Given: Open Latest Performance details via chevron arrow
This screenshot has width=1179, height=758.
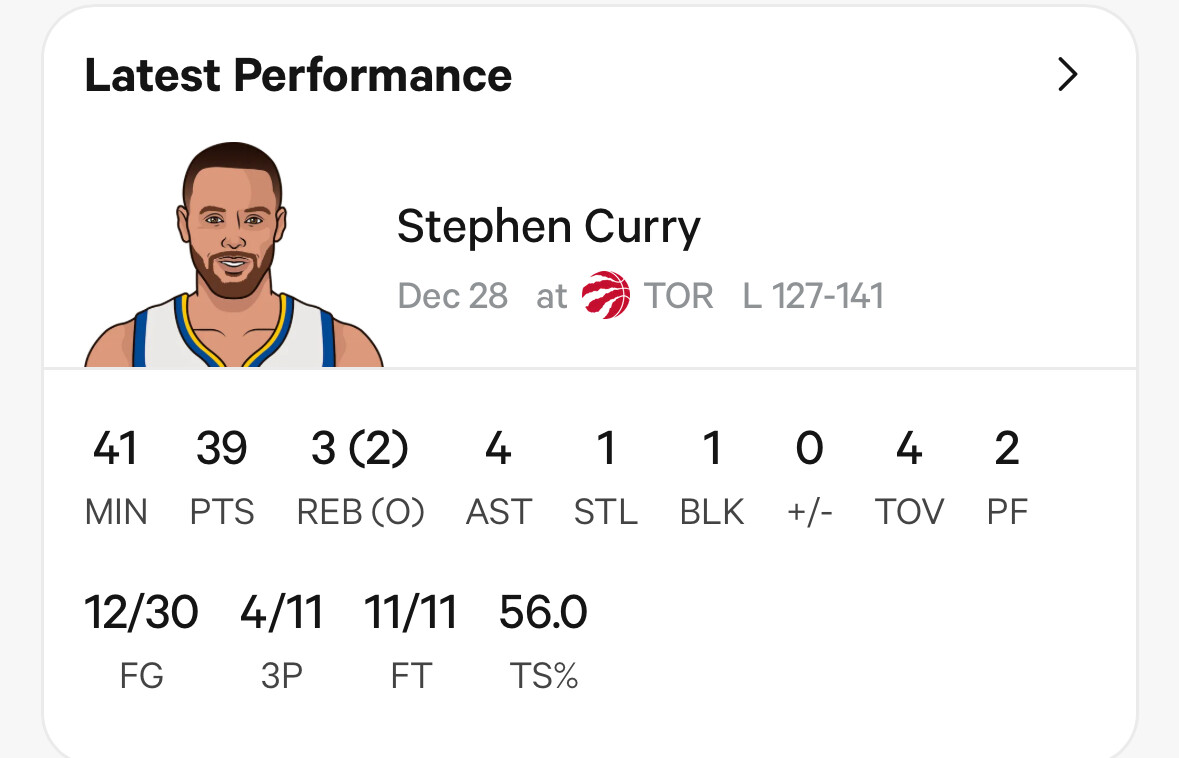Looking at the screenshot, I should point(1068,74).
